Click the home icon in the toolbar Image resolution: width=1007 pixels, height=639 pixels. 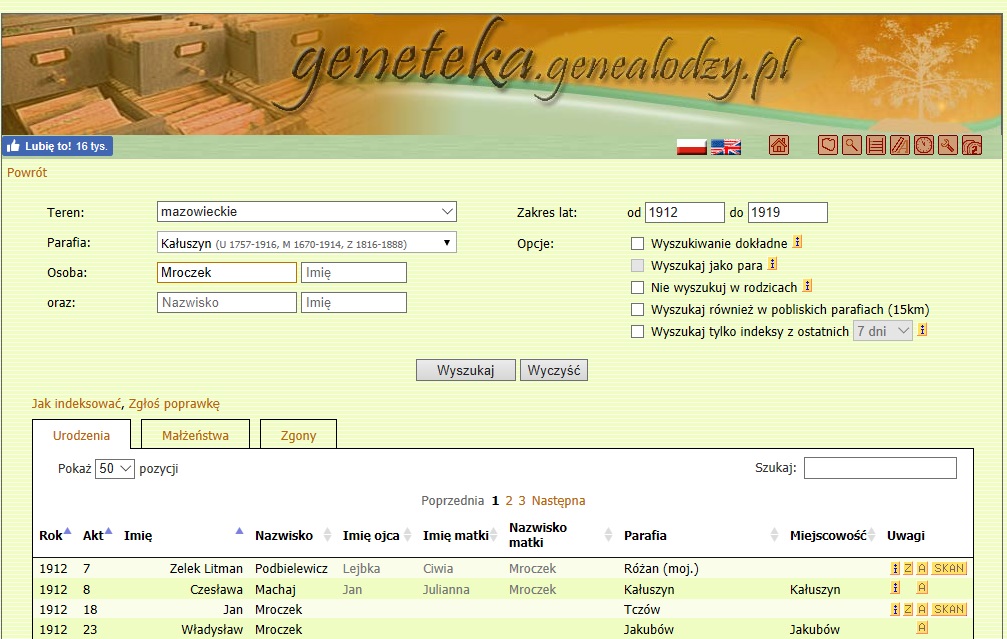click(x=779, y=146)
